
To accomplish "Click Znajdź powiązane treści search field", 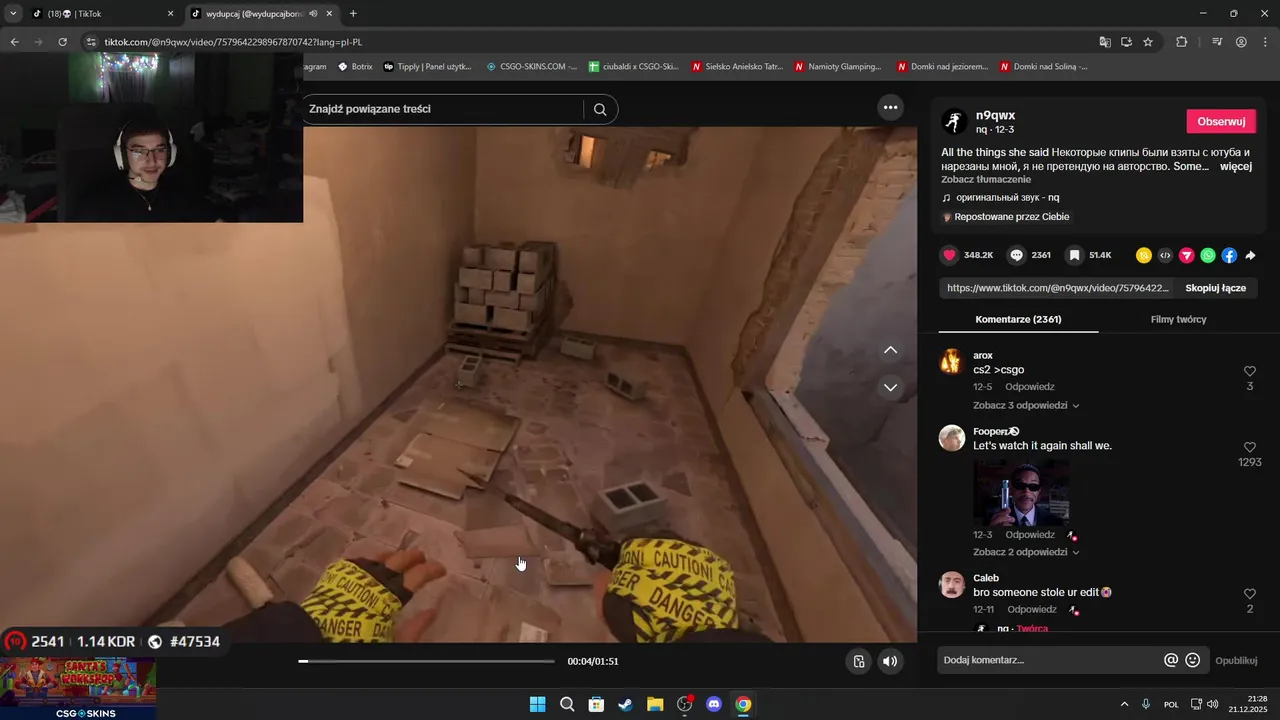I will point(444,109).
